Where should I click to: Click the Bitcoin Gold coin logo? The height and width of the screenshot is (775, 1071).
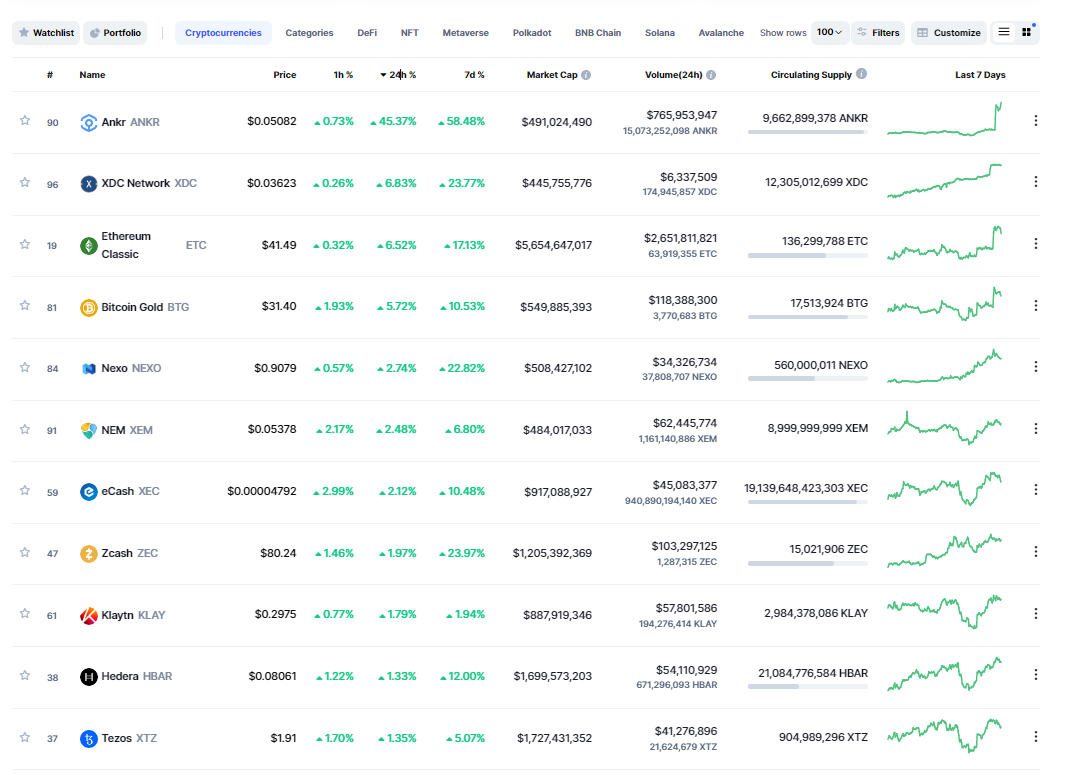89,308
